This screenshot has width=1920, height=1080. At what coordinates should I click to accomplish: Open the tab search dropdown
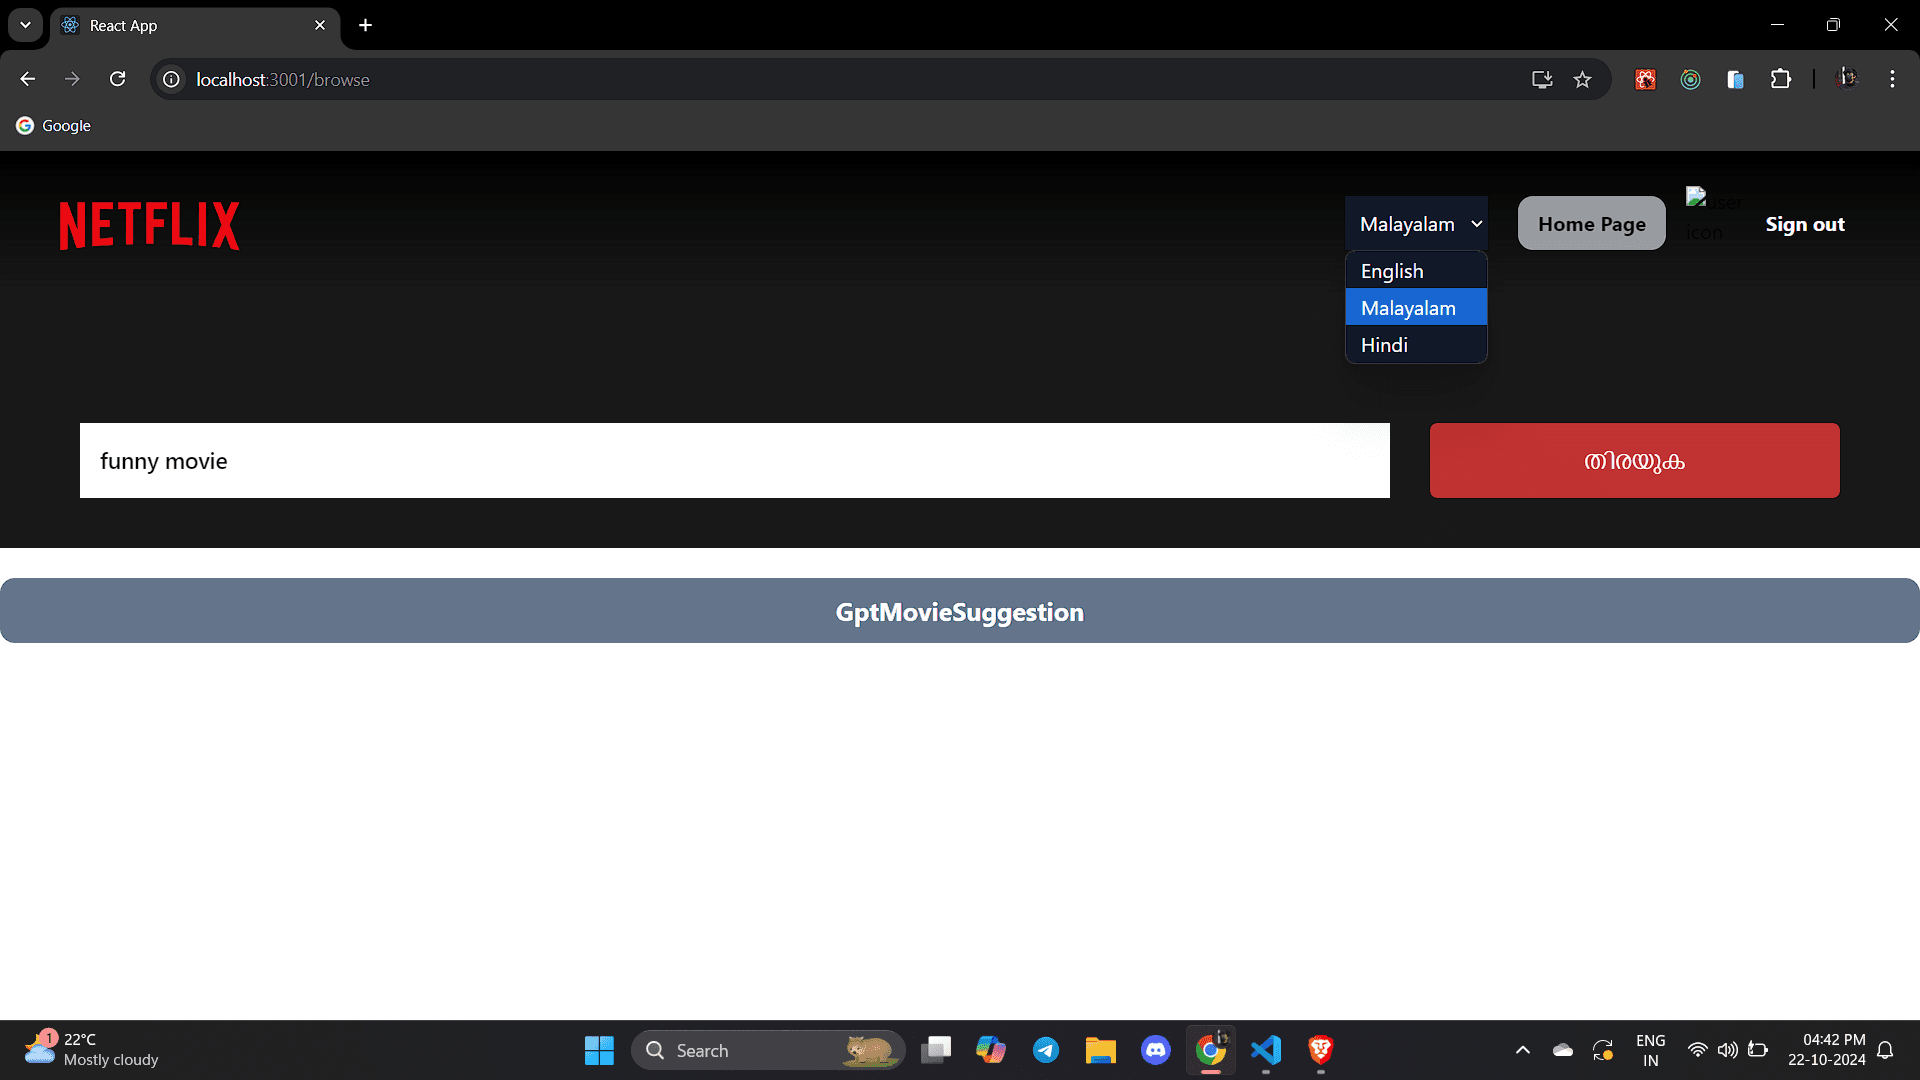[x=26, y=26]
